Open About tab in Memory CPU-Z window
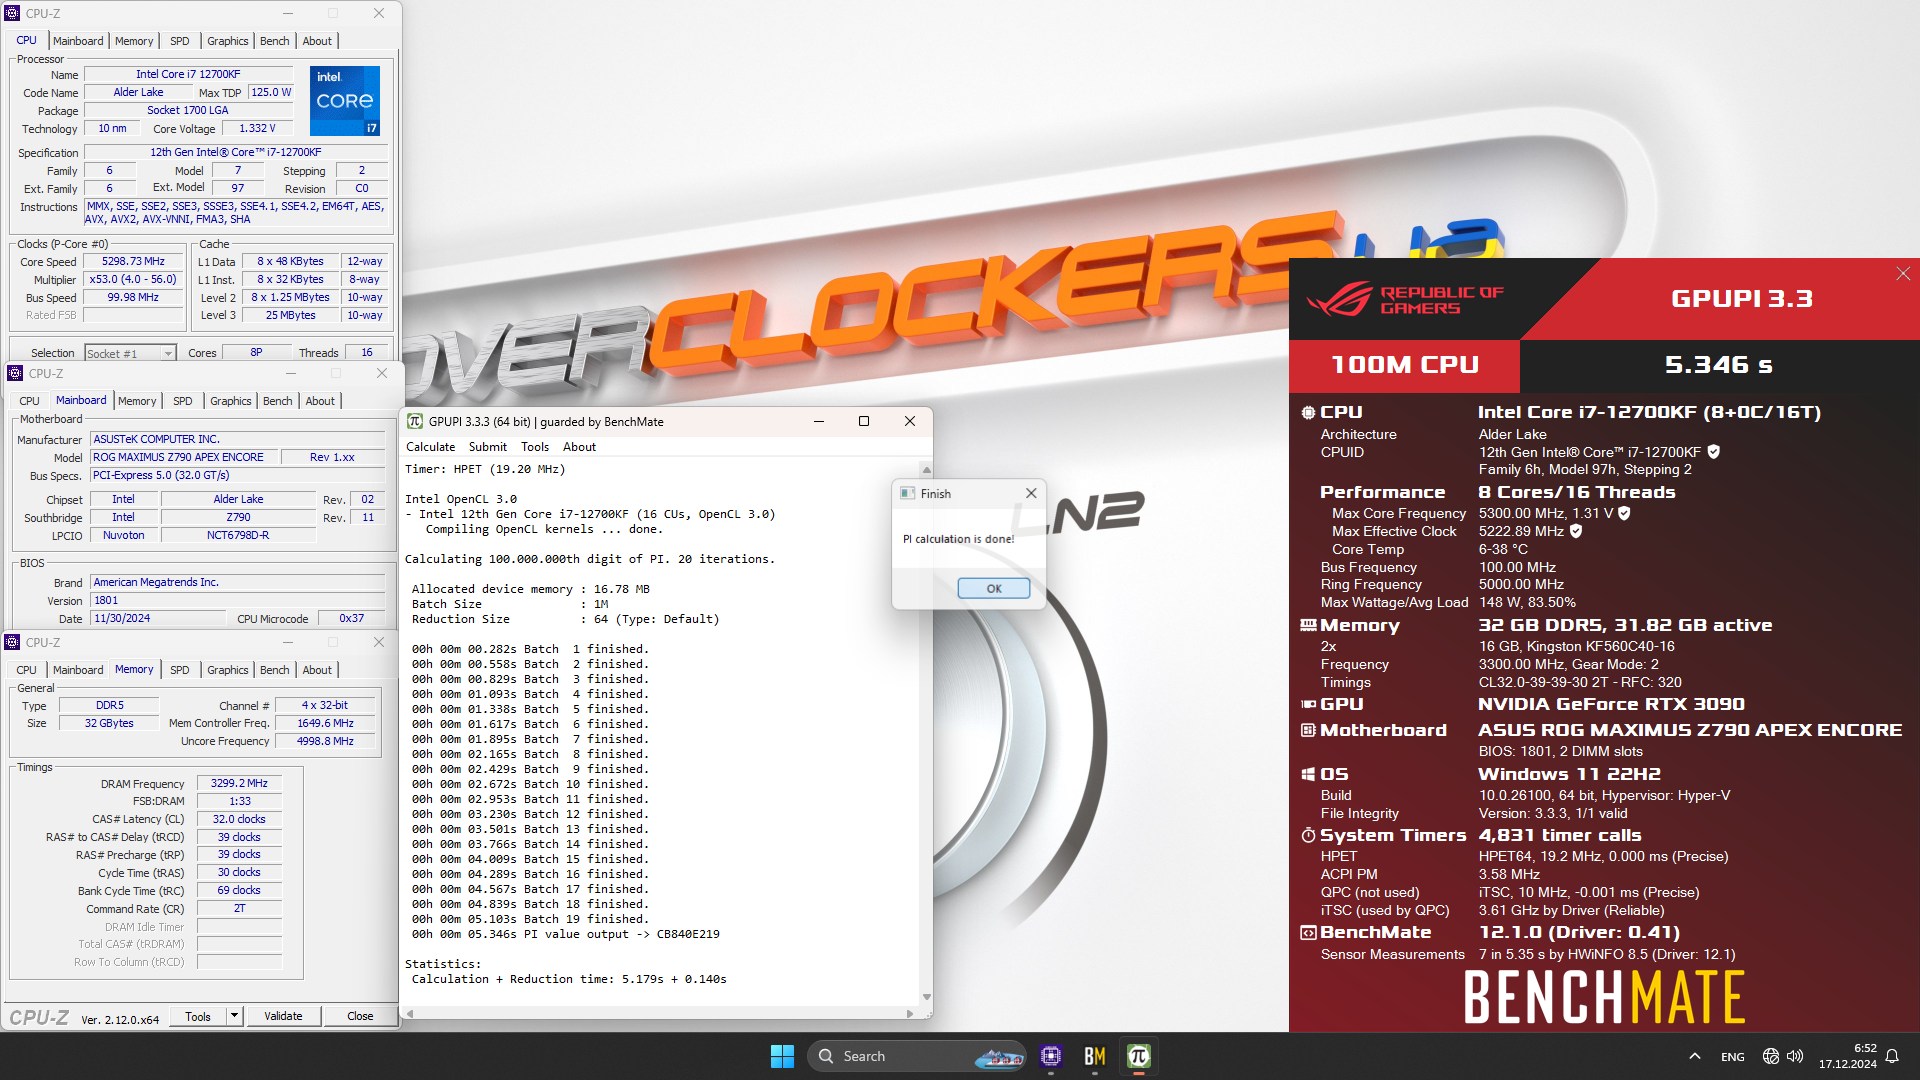This screenshot has width=1920, height=1080. pyautogui.click(x=317, y=670)
